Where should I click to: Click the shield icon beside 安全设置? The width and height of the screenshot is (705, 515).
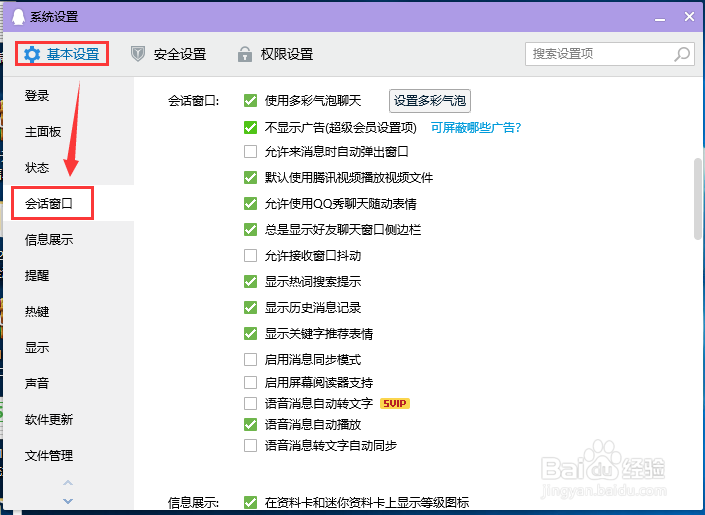[x=138, y=54]
